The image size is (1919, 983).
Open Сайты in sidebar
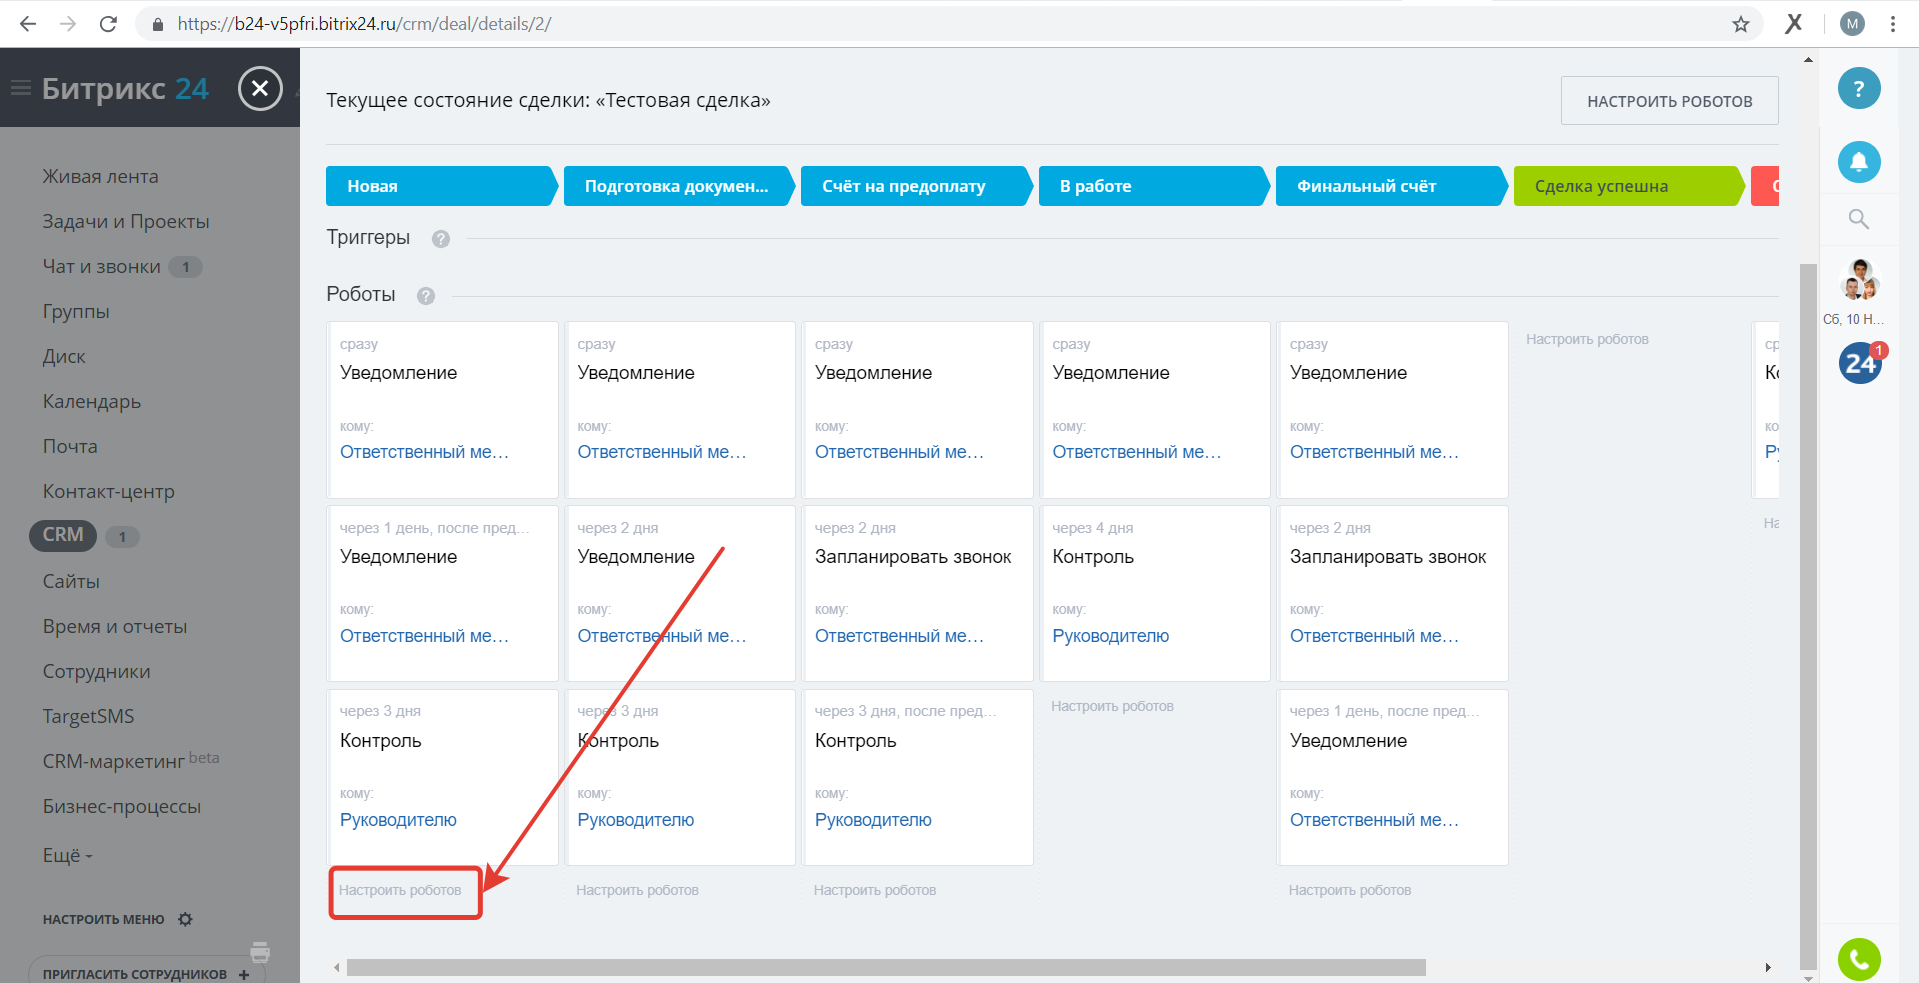click(x=71, y=581)
